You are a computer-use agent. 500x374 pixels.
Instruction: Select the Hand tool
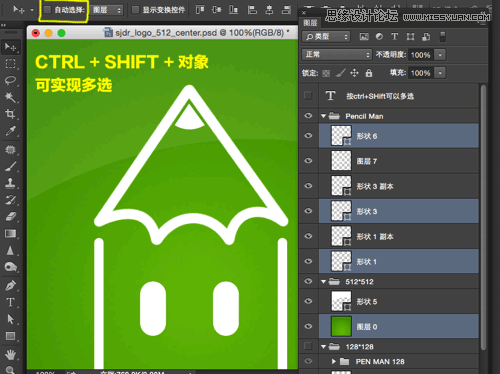click(10, 355)
